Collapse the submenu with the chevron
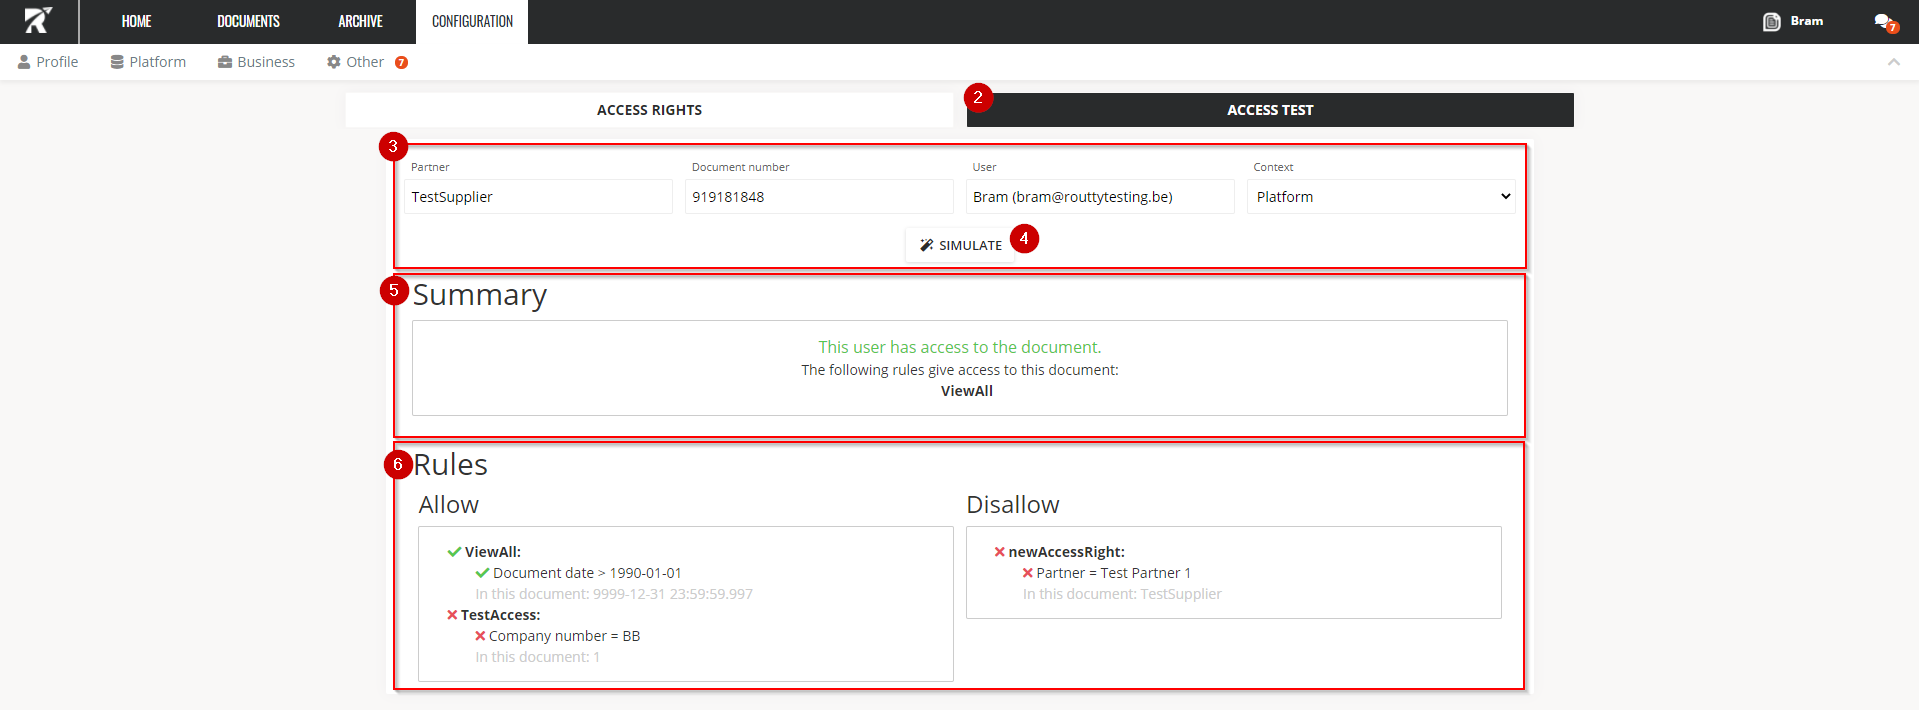The width and height of the screenshot is (1919, 710). click(1893, 62)
